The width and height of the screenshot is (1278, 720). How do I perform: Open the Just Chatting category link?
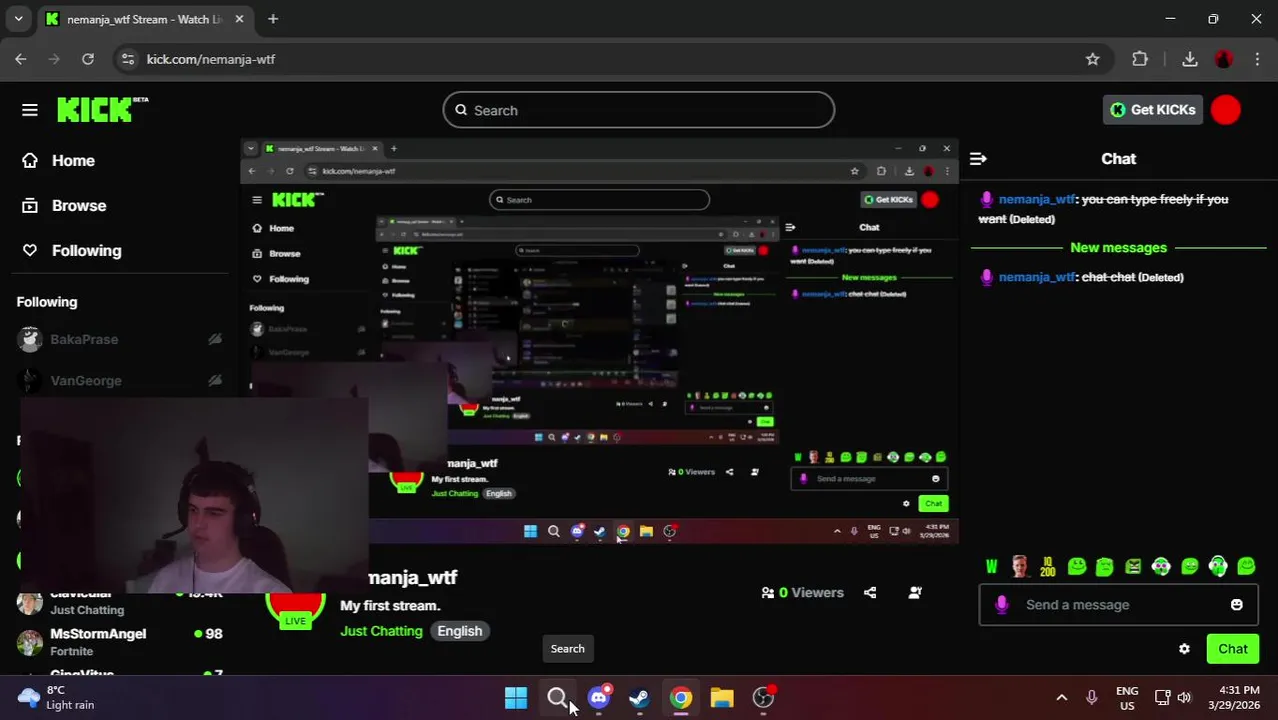tap(381, 631)
